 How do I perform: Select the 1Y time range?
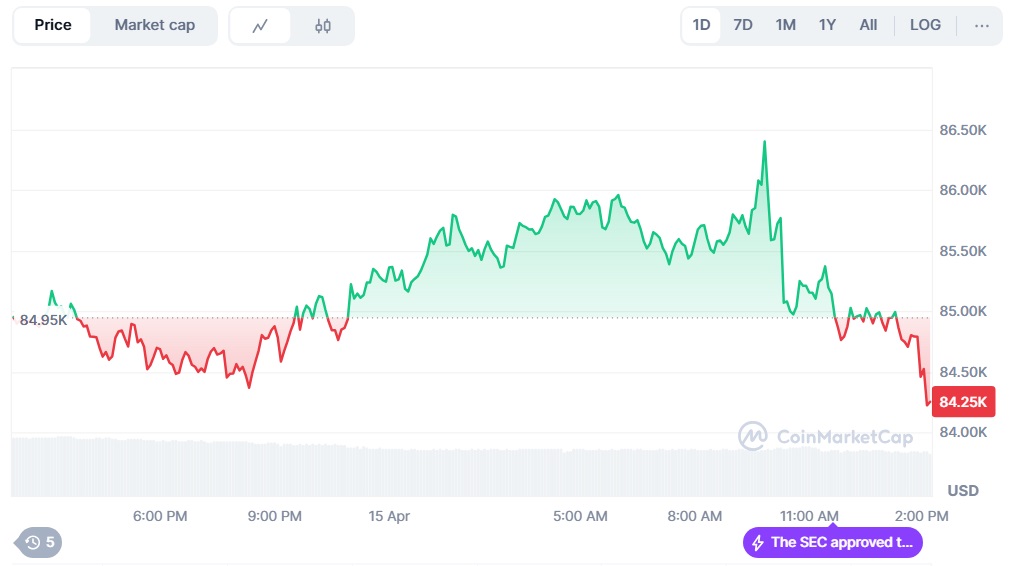[x=827, y=25]
